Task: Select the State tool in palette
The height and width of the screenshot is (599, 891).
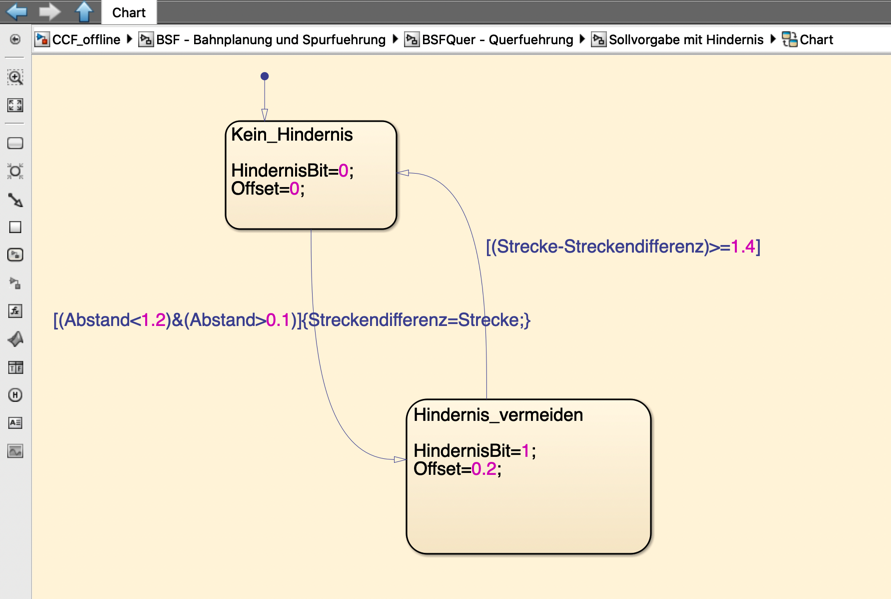Action: pos(15,143)
